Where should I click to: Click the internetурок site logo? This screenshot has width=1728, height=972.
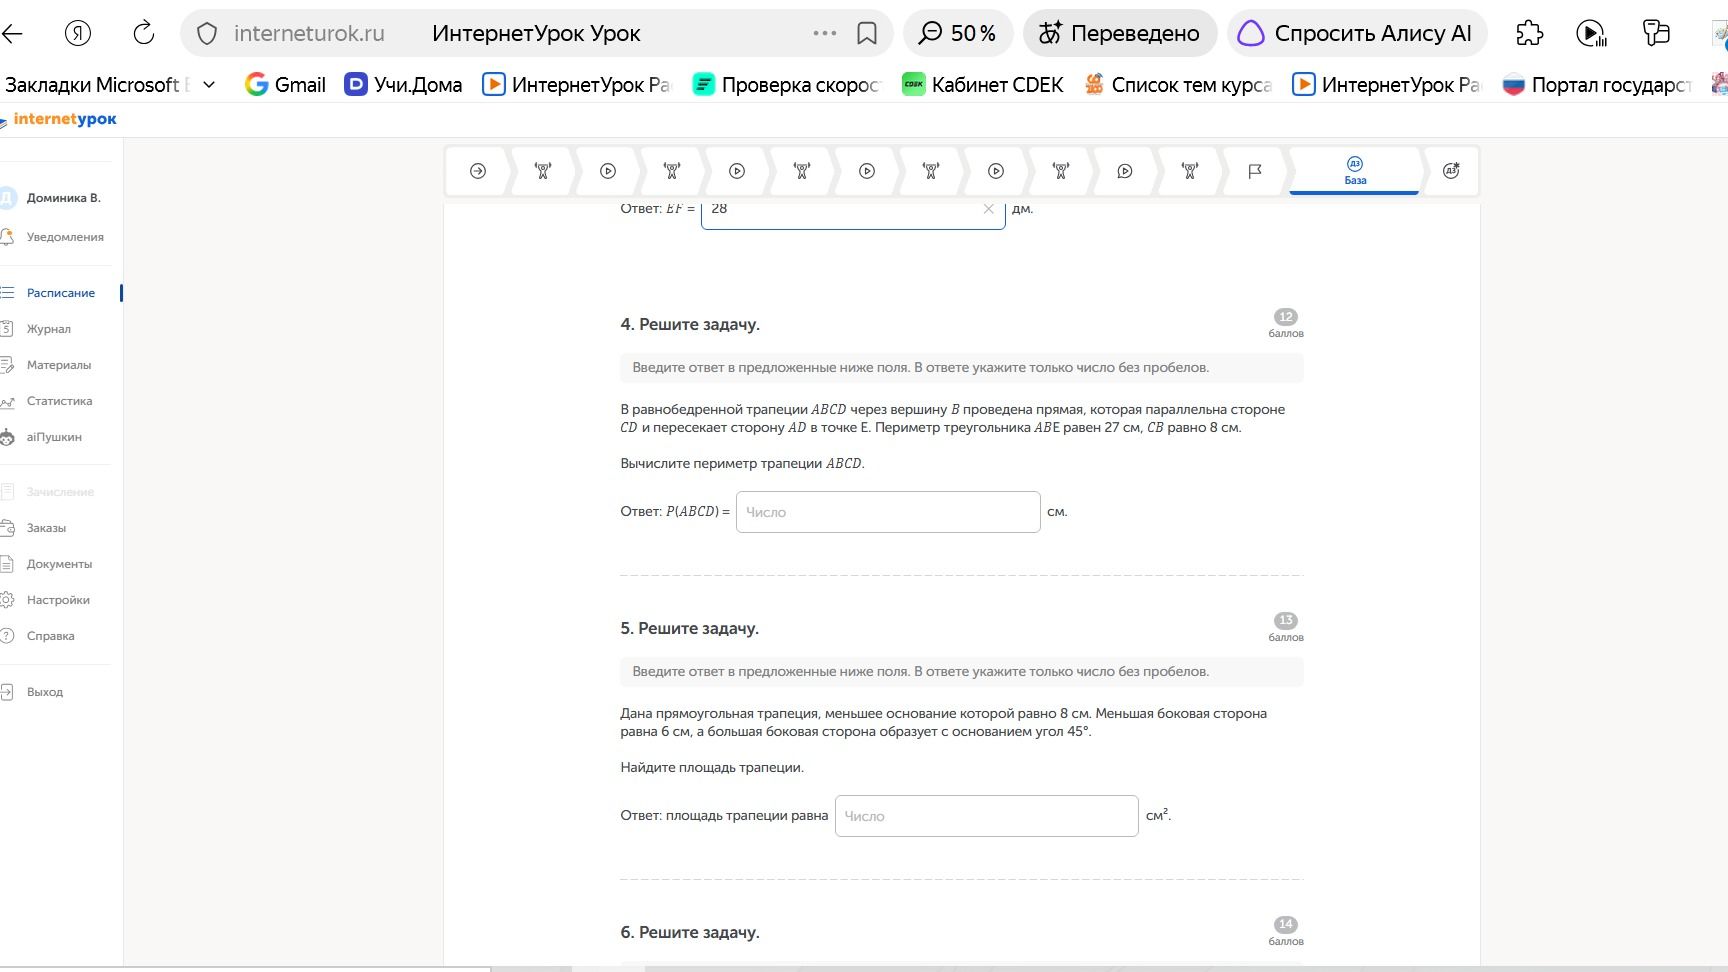pyautogui.click(x=60, y=119)
